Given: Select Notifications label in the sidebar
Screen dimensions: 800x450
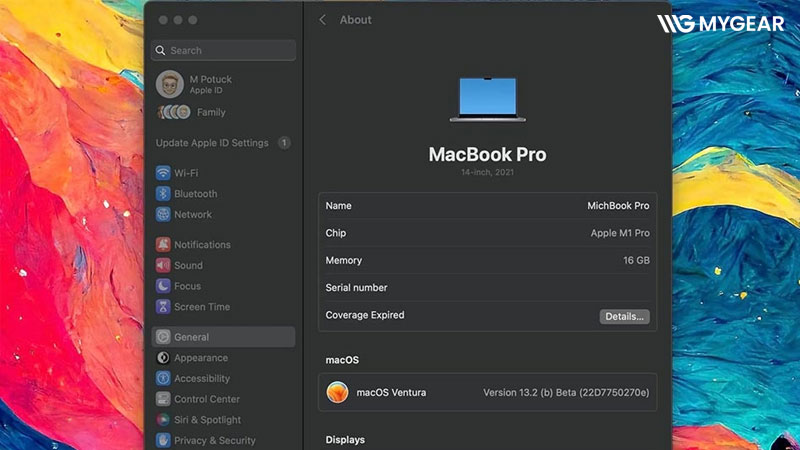Looking at the screenshot, I should (x=203, y=244).
